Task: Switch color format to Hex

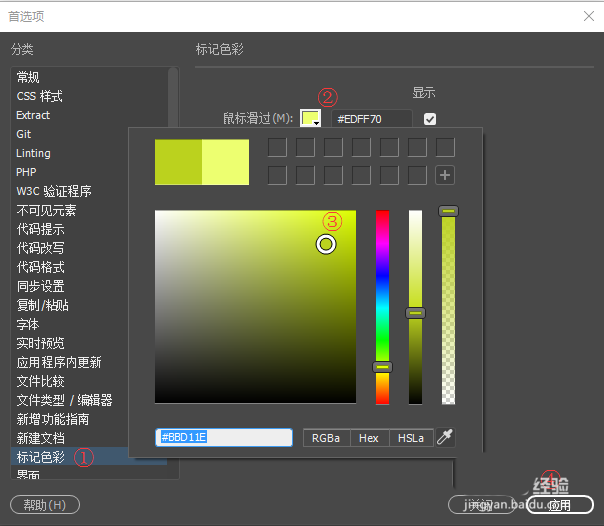Action: (x=369, y=438)
